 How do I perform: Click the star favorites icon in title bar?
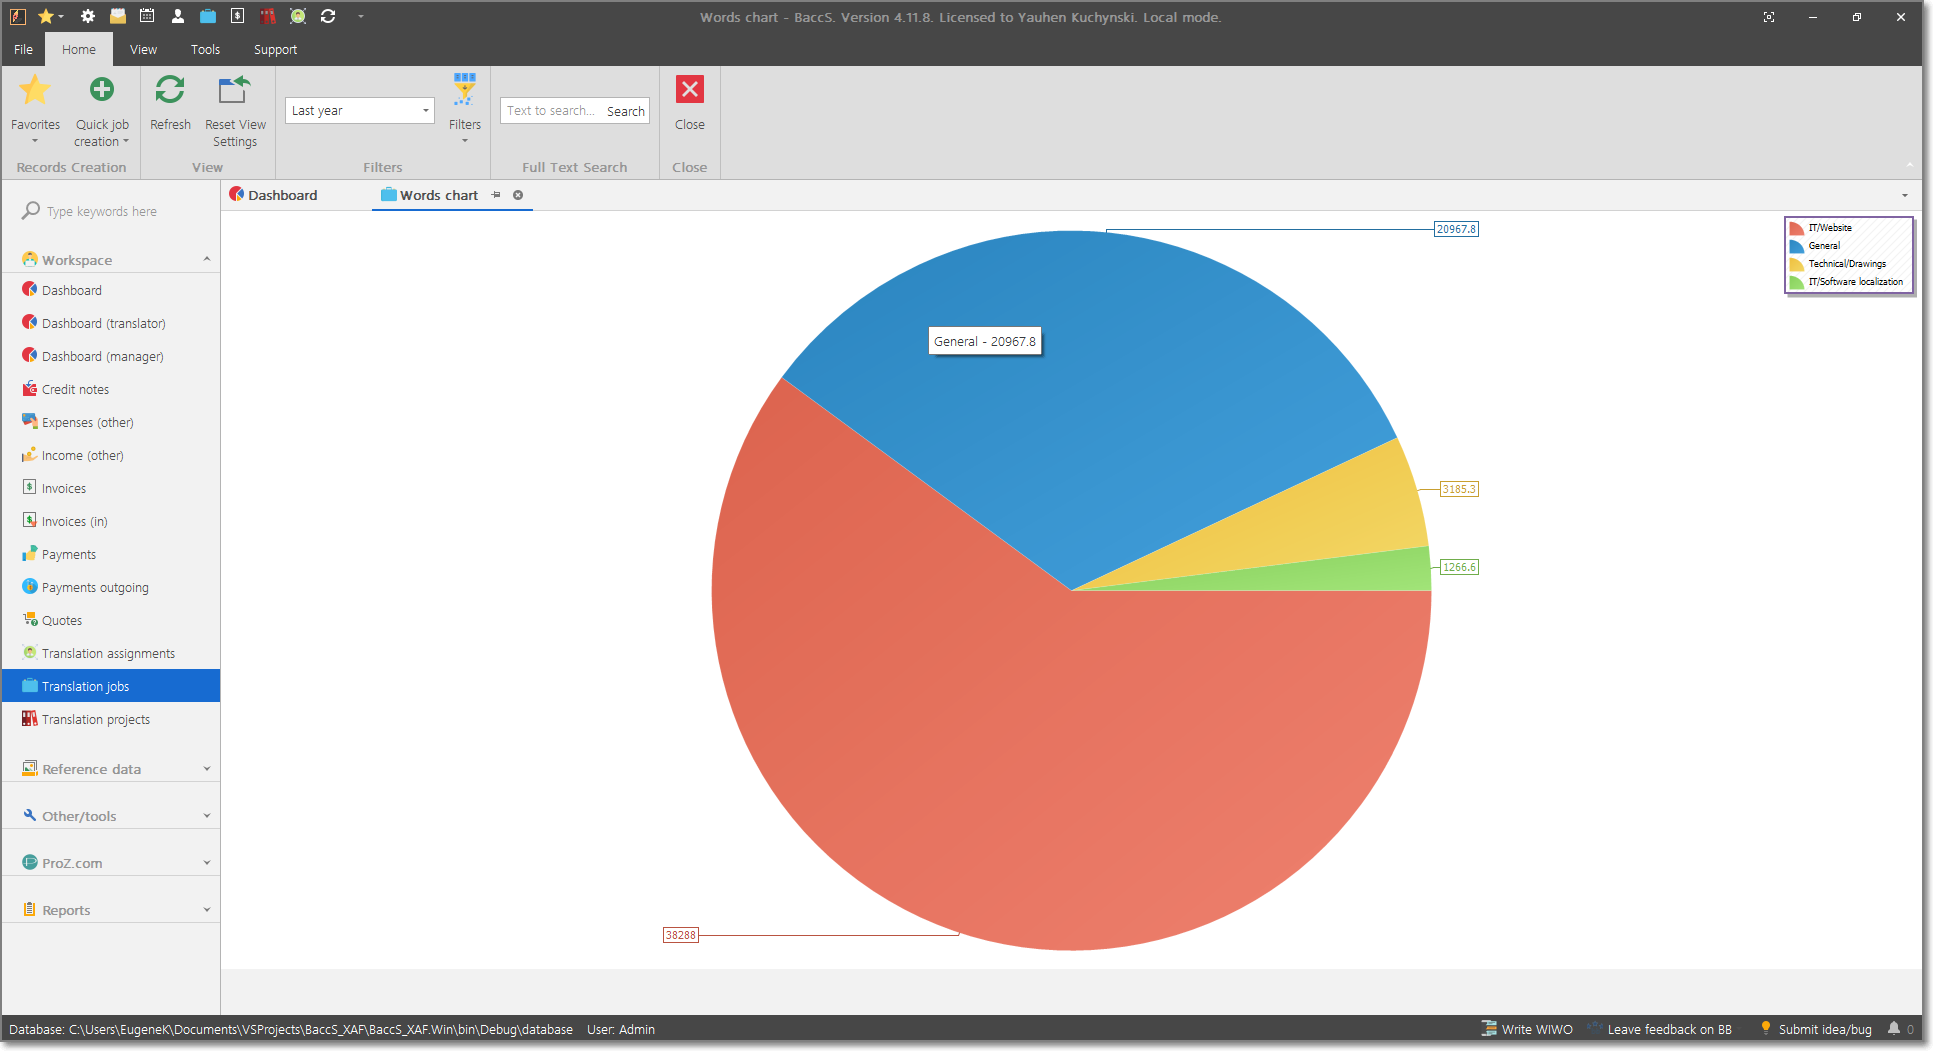46,16
